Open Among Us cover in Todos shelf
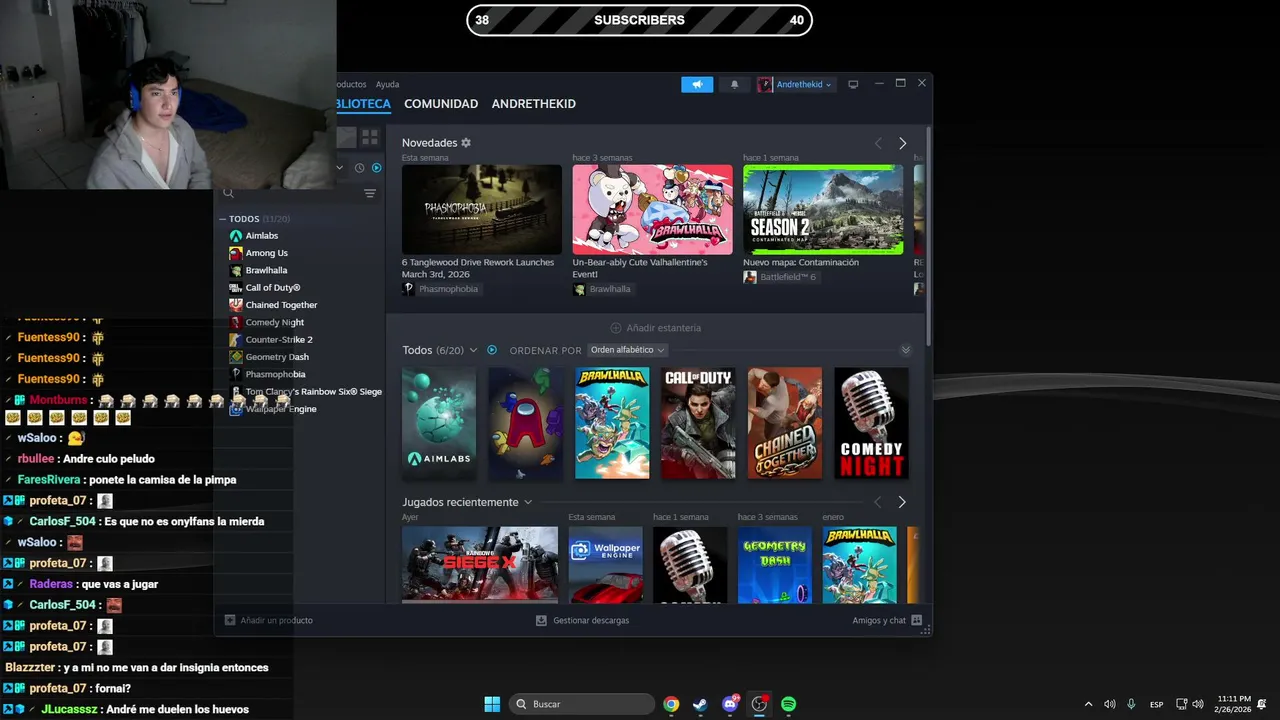 [x=526, y=423]
